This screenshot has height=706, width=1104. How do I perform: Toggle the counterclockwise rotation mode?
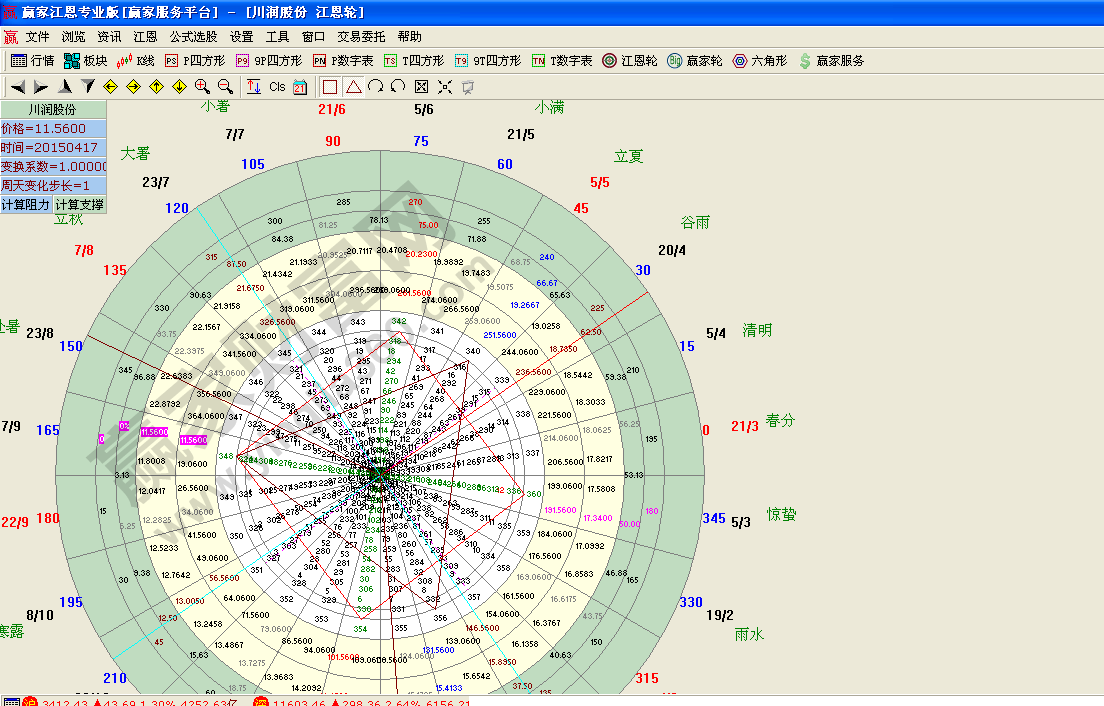click(396, 87)
